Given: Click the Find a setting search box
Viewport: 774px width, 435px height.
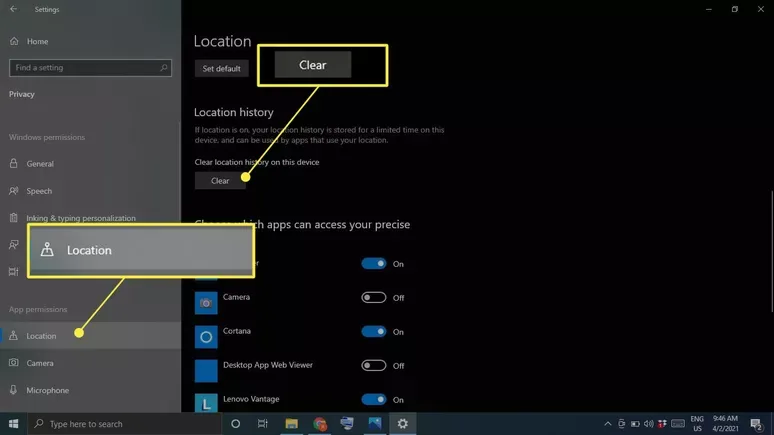Looking at the screenshot, I should point(90,68).
